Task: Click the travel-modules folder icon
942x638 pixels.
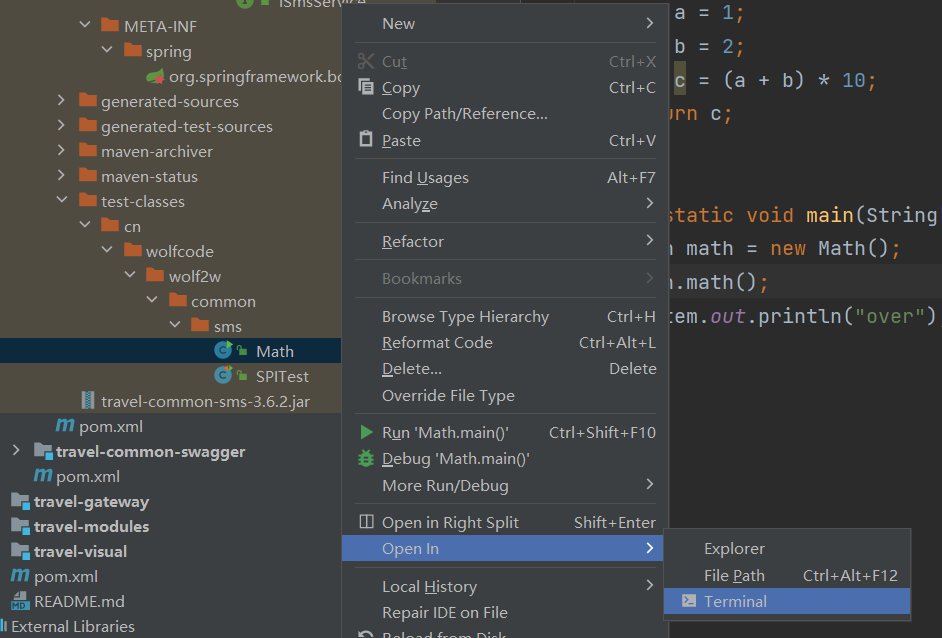Action: point(20,526)
